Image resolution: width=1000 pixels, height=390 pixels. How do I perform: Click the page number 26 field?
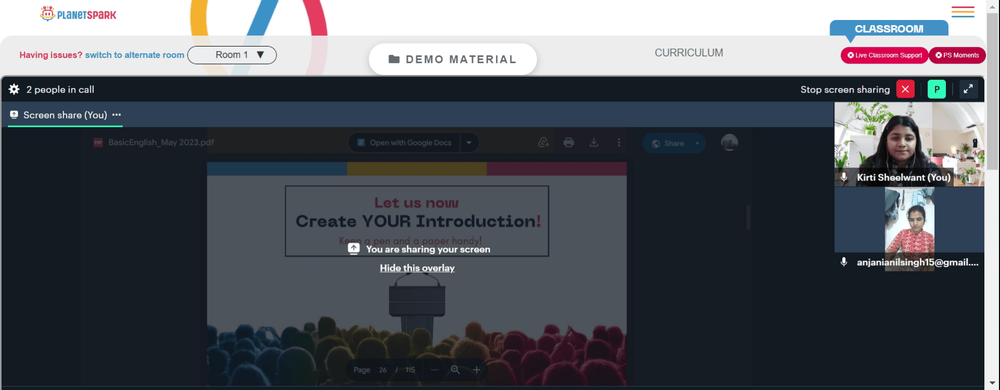[383, 370]
